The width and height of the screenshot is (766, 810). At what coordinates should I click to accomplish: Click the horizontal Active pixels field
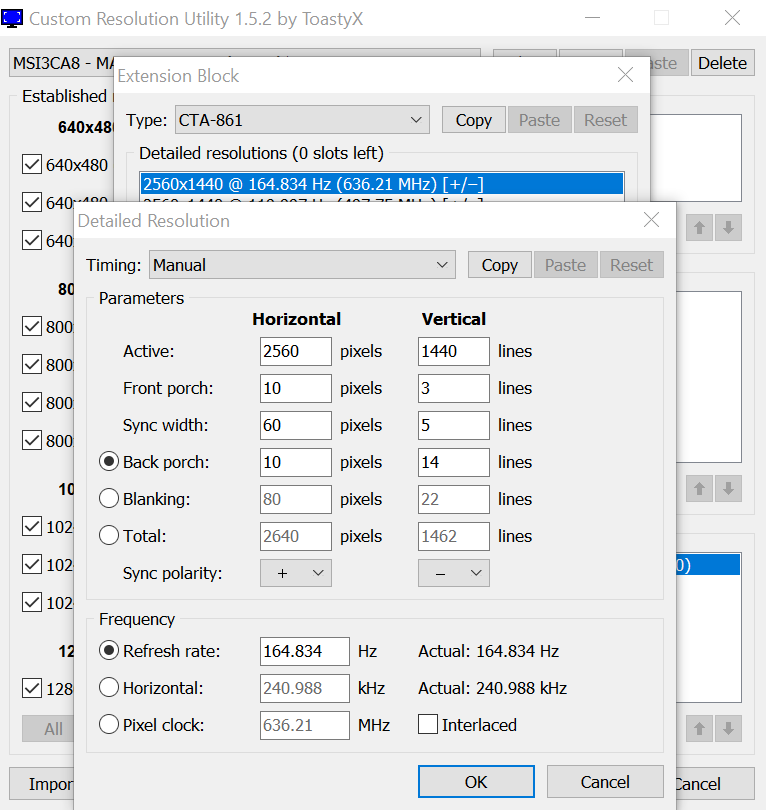tap(295, 351)
